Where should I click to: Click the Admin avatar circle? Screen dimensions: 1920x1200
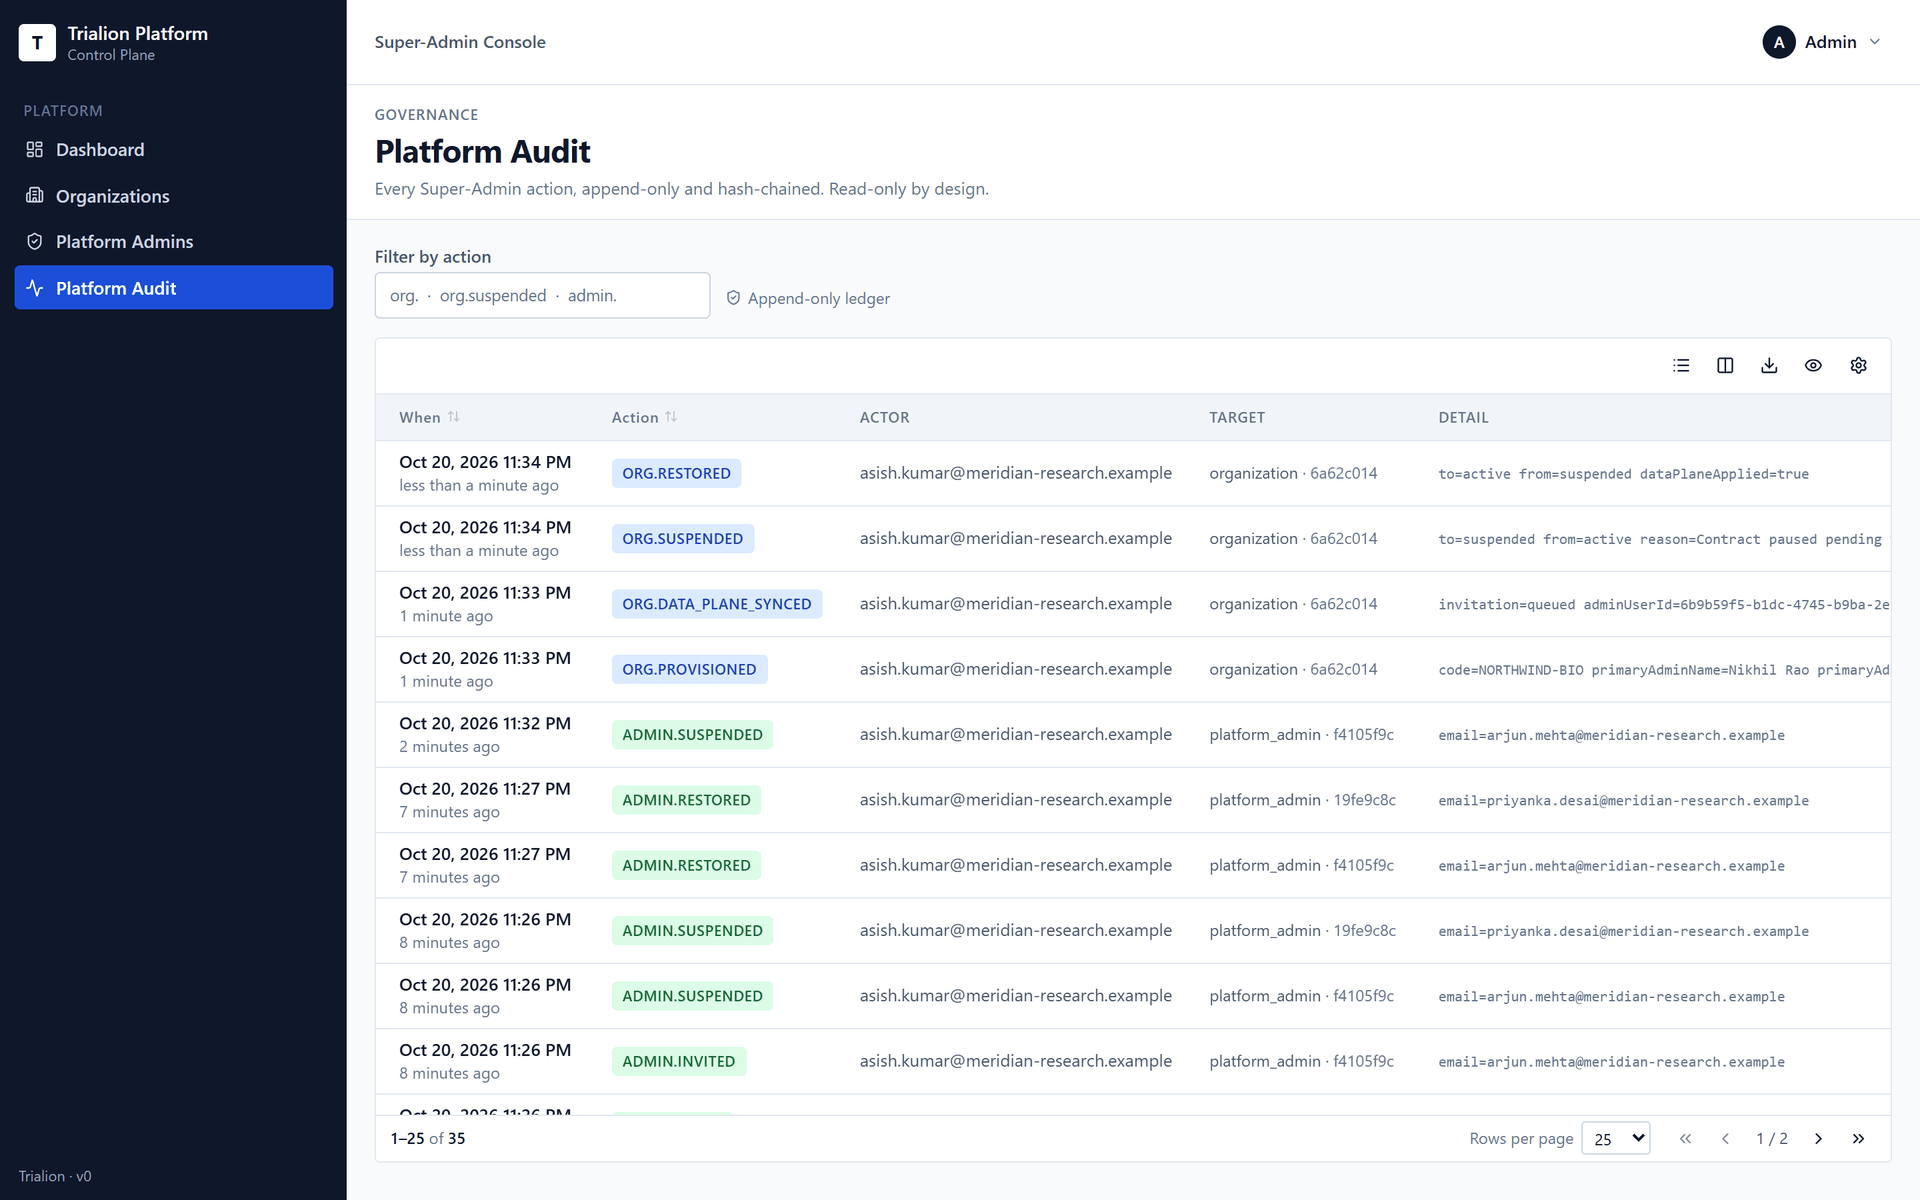tap(1778, 42)
